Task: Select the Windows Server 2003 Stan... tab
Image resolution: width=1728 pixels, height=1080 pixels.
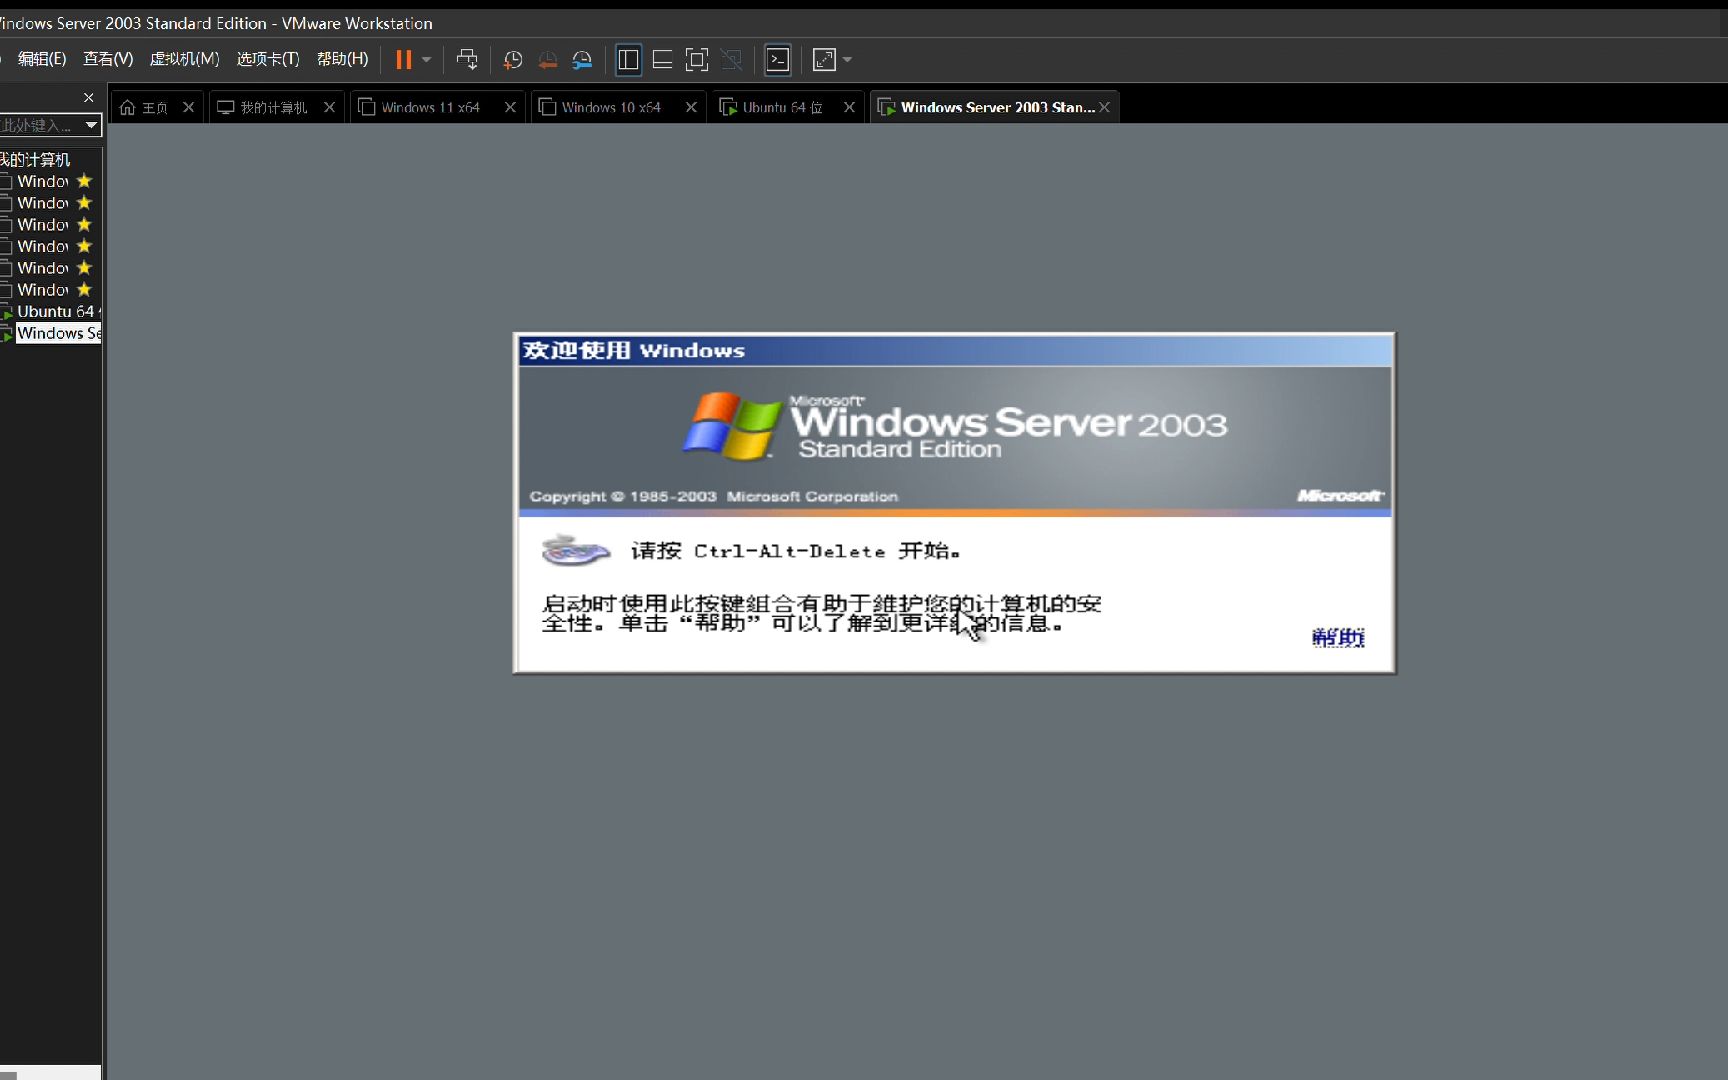Action: [x=987, y=107]
